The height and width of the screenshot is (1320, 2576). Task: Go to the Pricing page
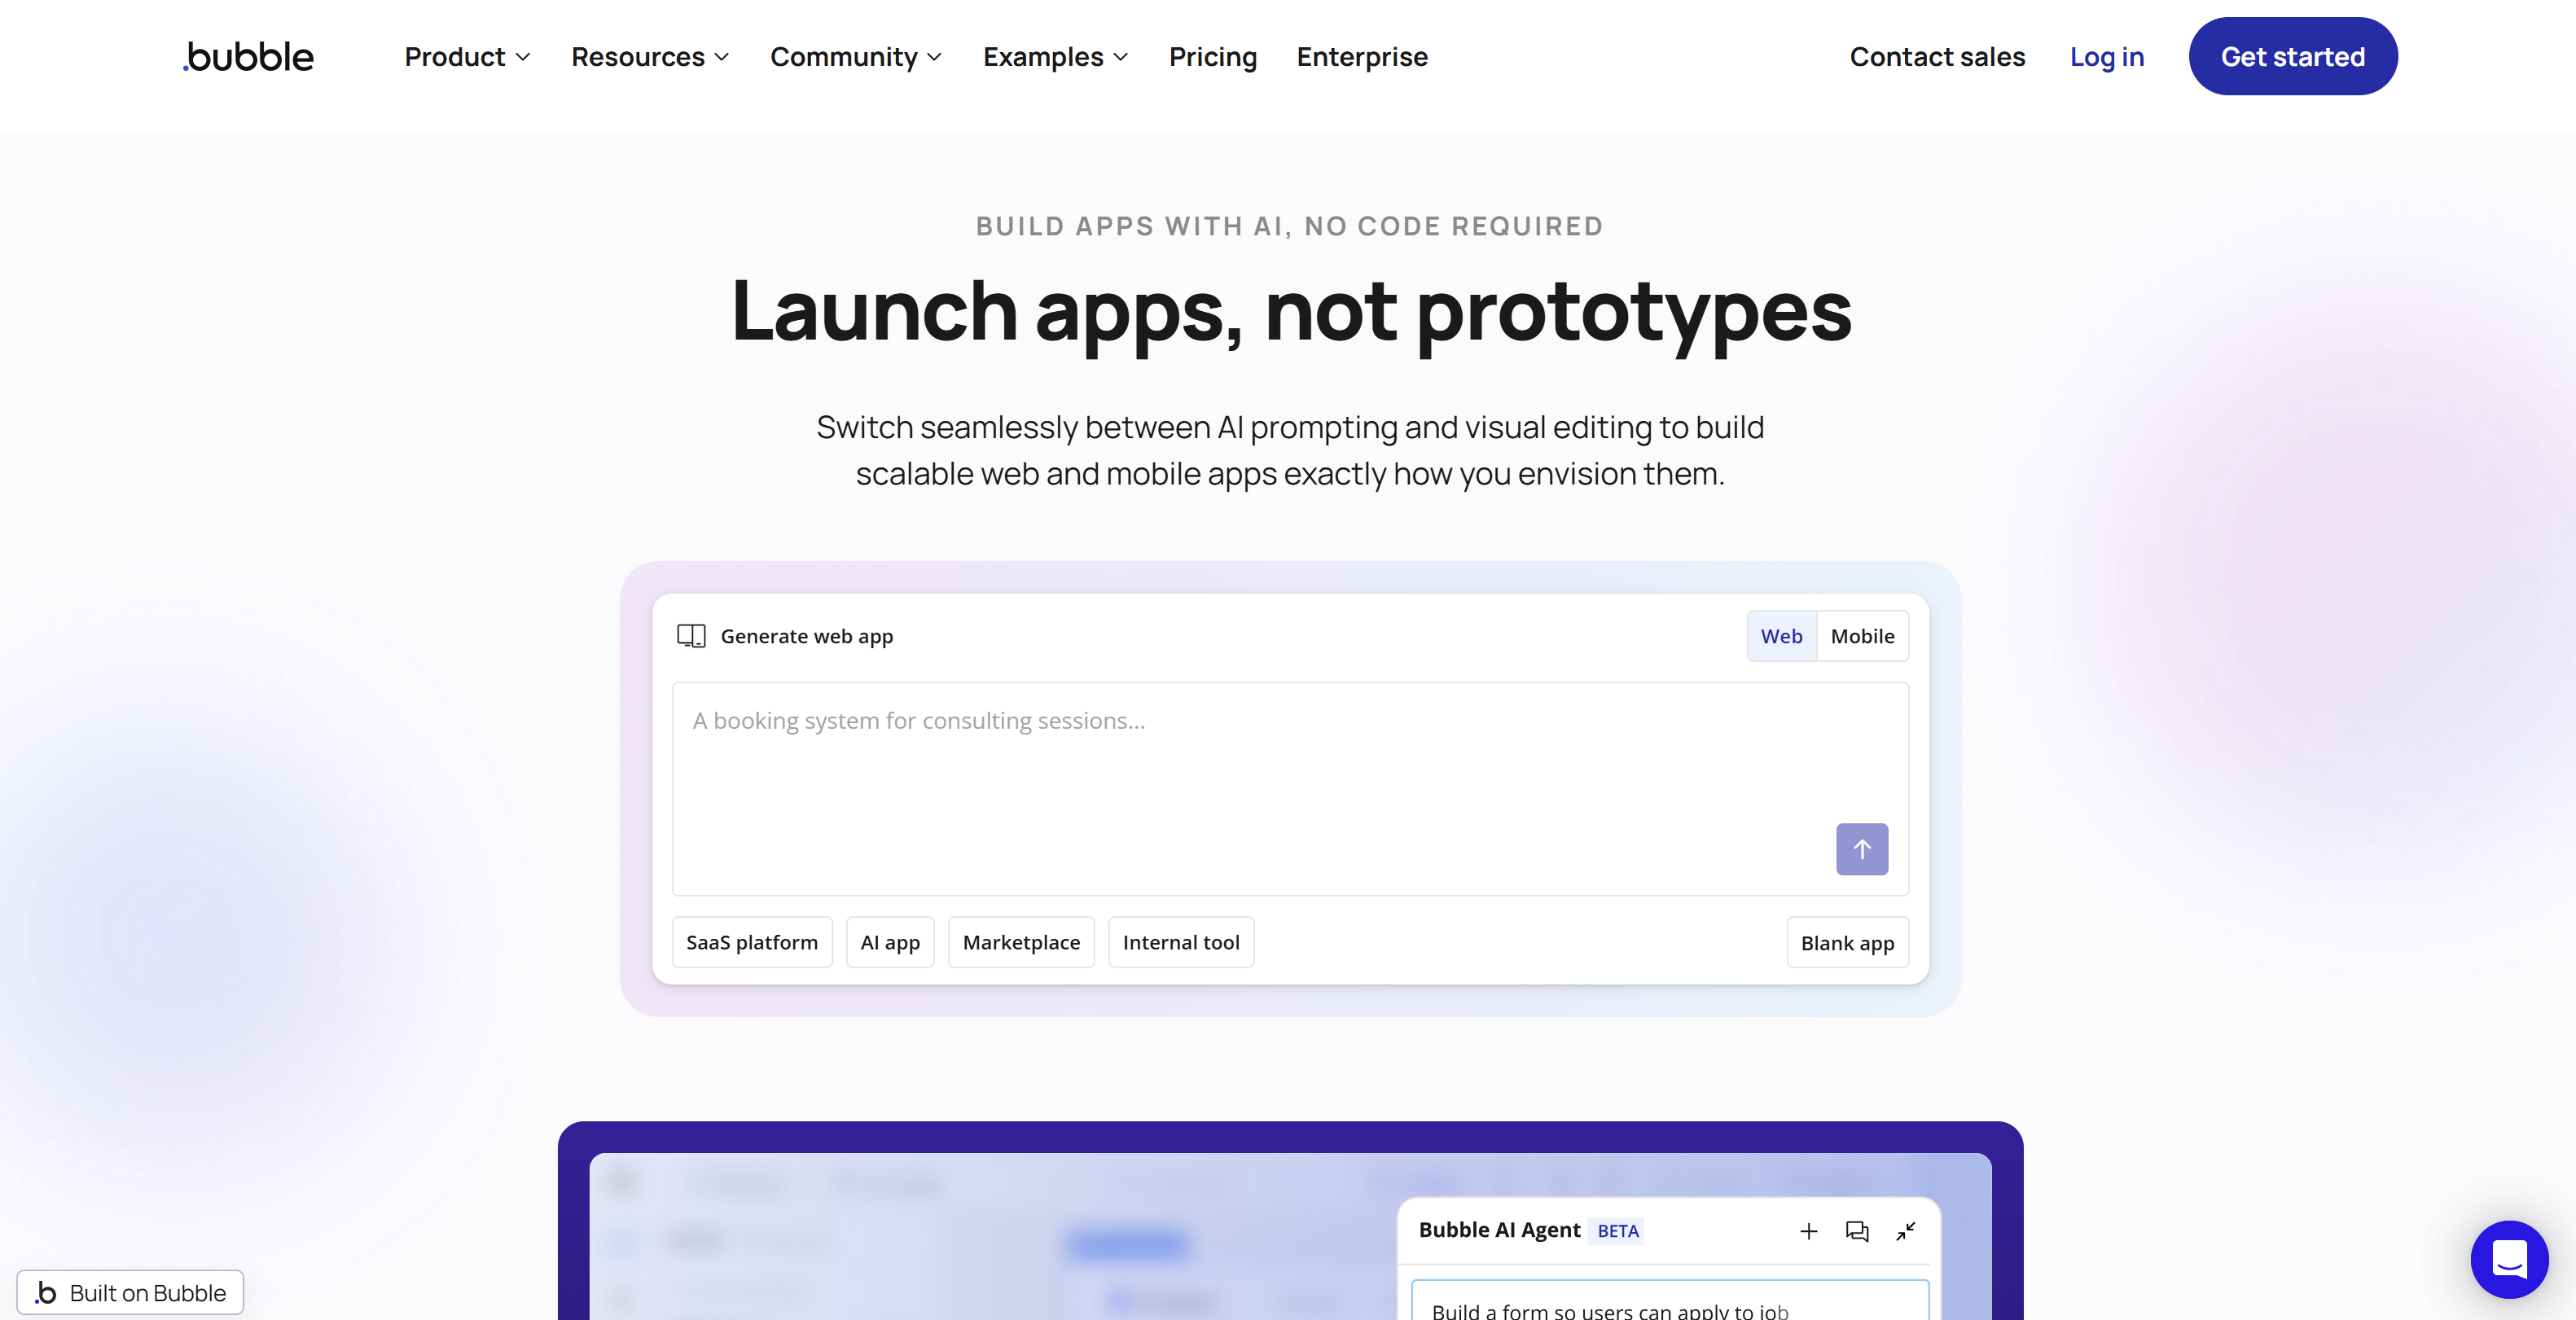[1212, 57]
